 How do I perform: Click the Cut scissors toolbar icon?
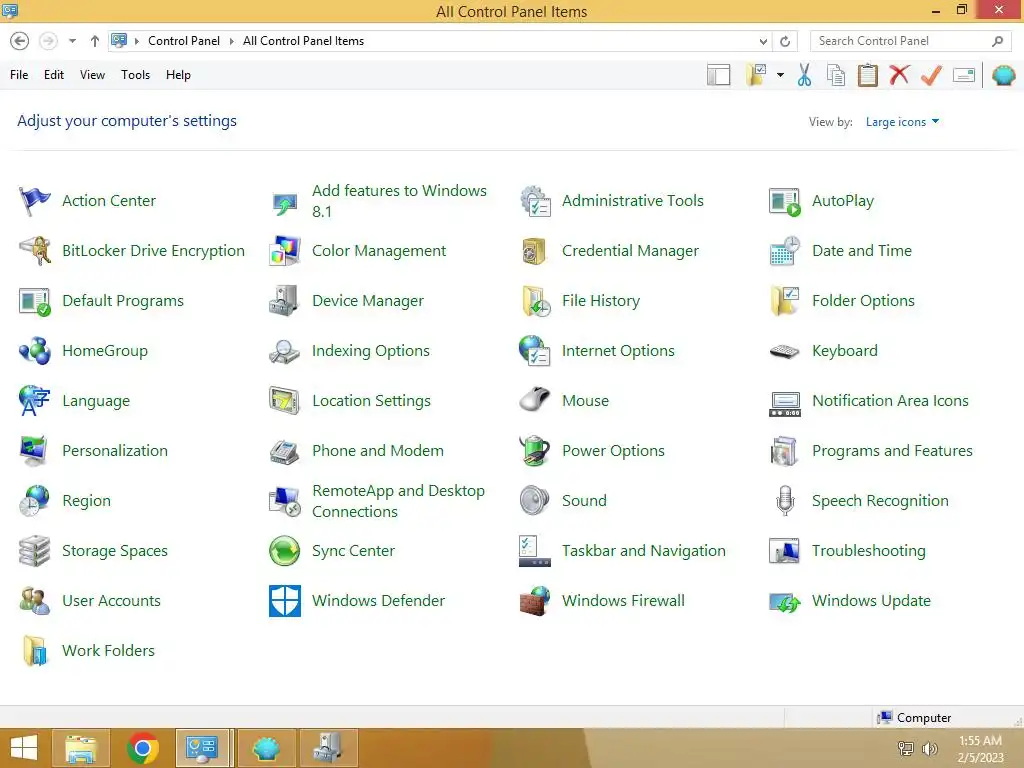tap(805, 75)
